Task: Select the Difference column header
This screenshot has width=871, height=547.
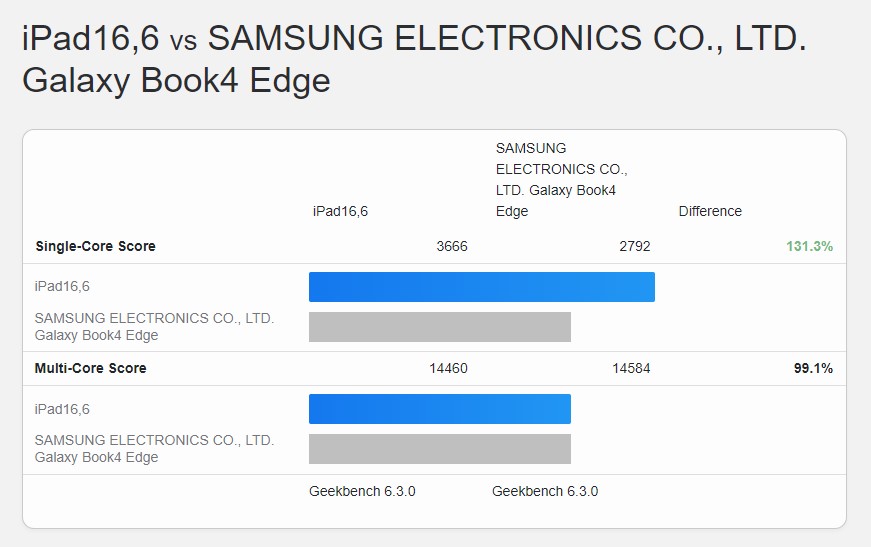Action: point(710,211)
